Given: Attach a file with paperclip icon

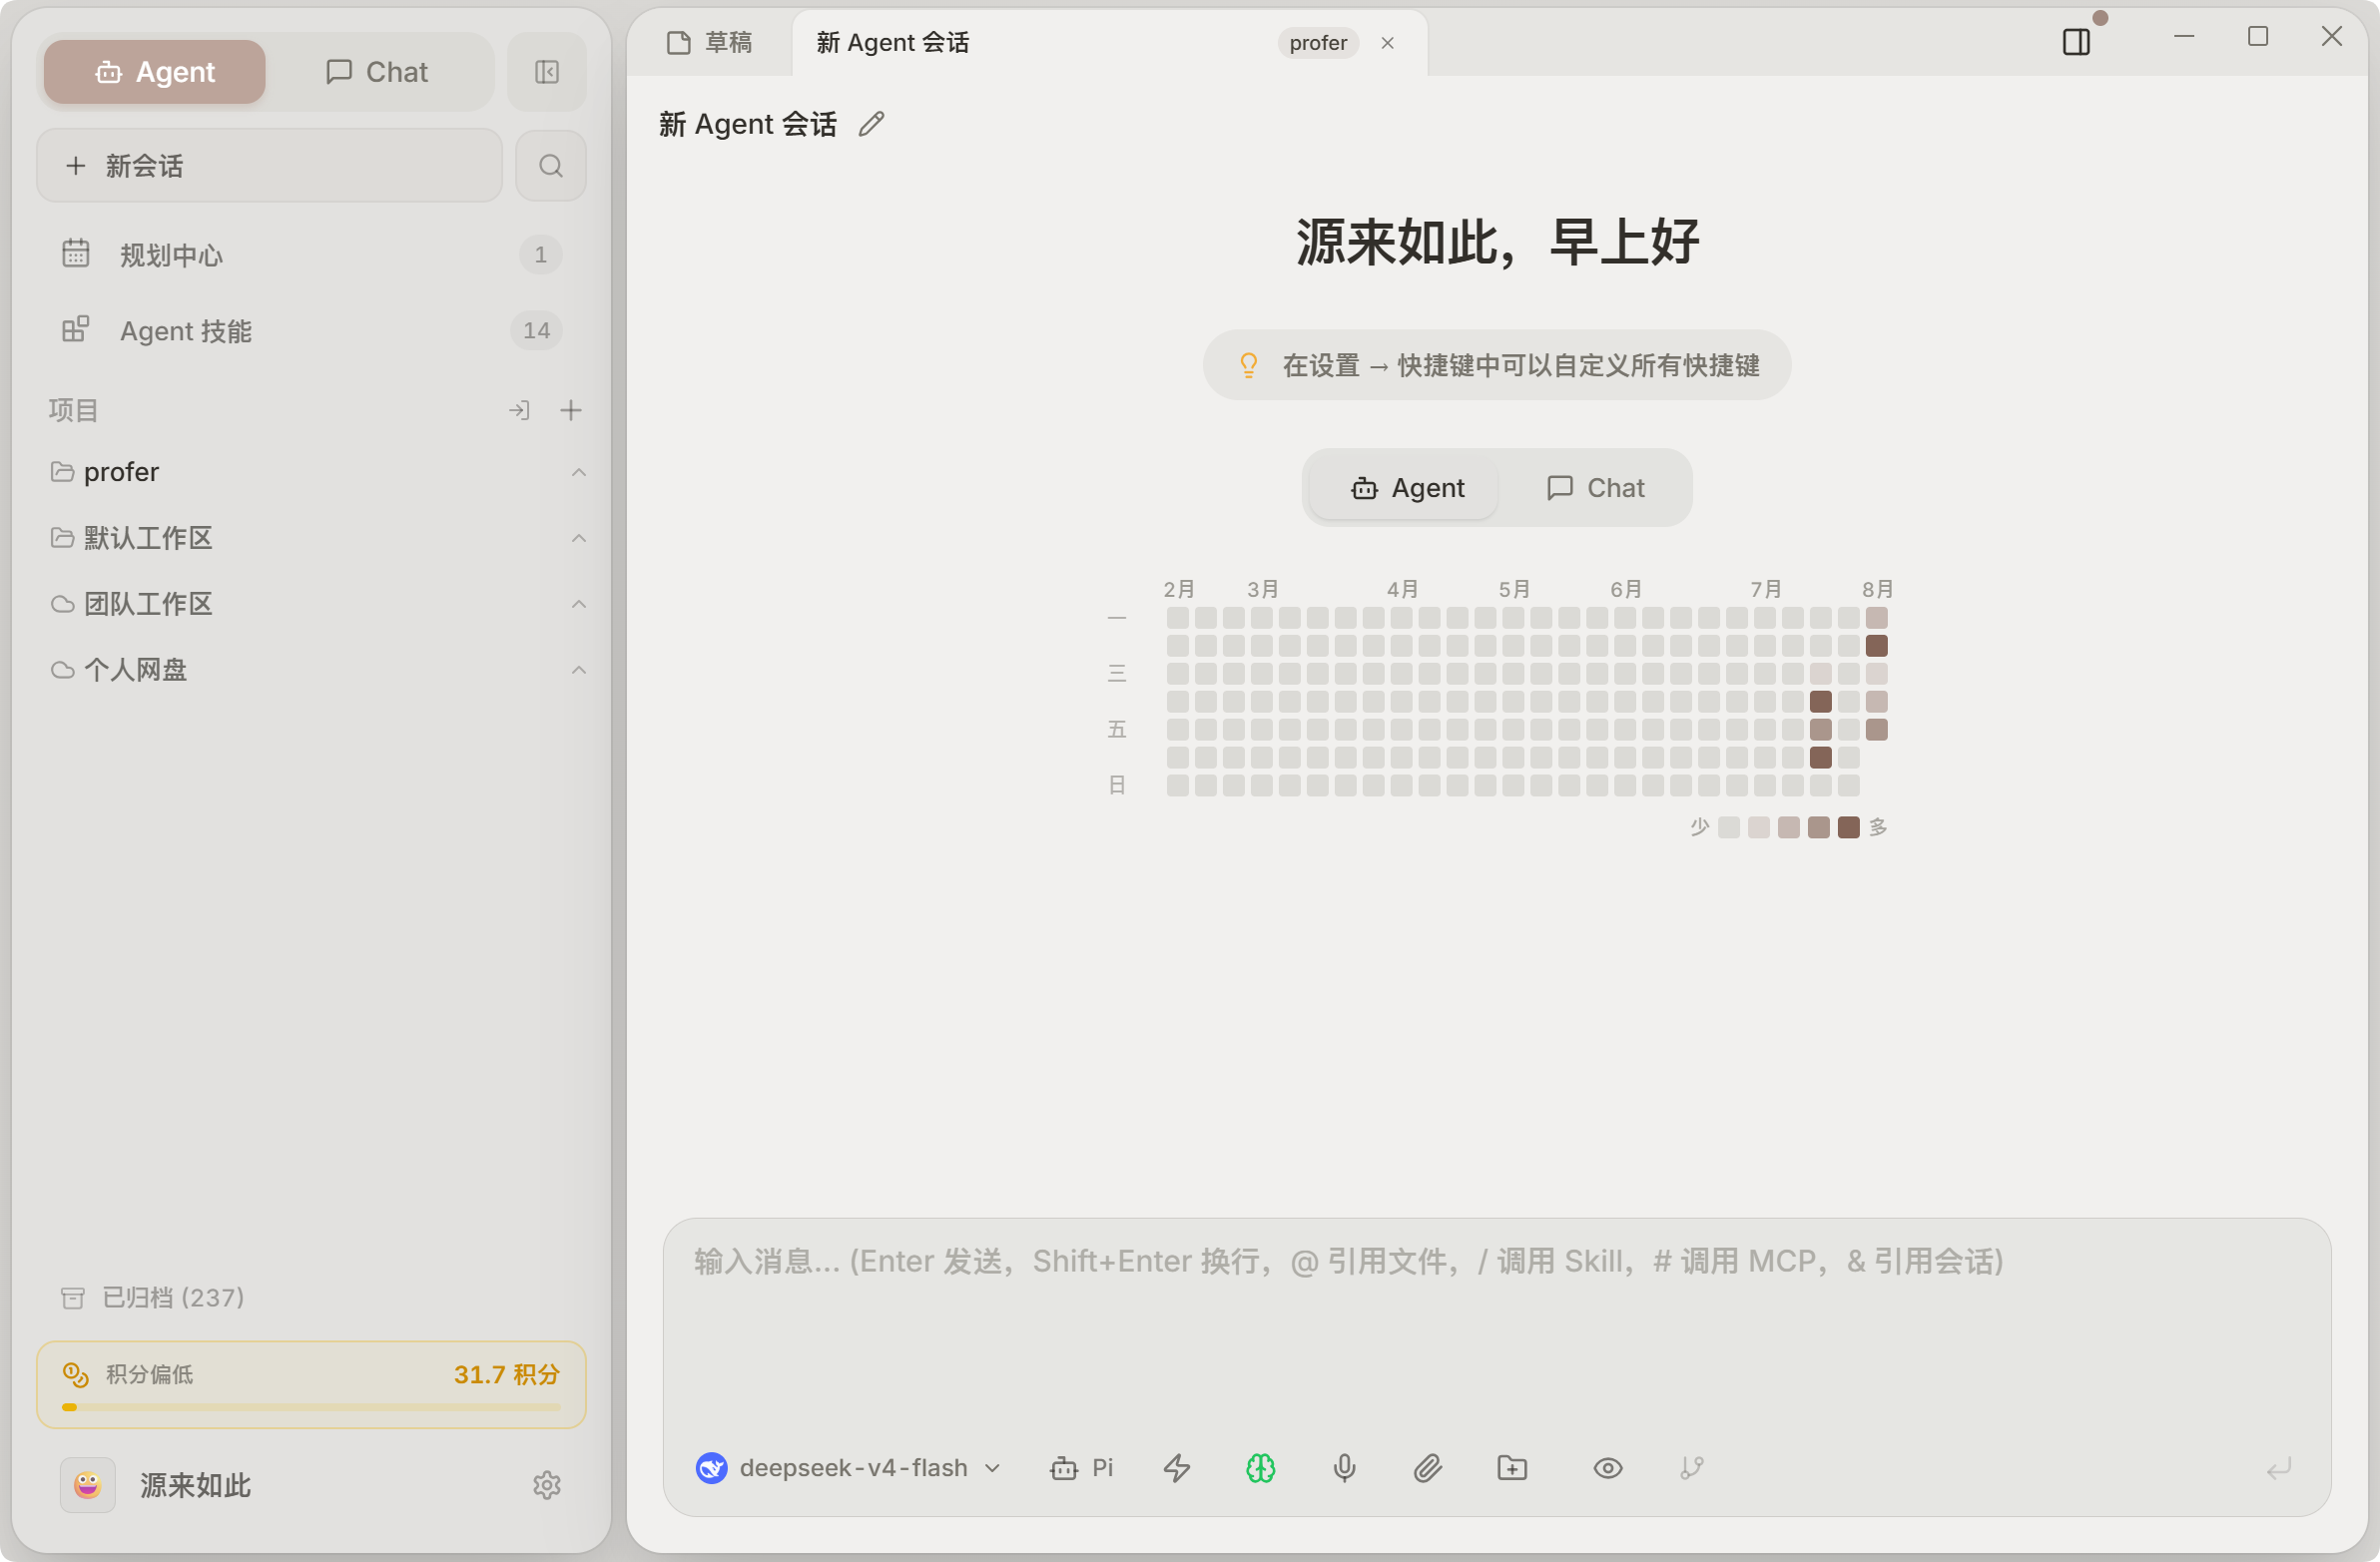Looking at the screenshot, I should (x=1428, y=1468).
